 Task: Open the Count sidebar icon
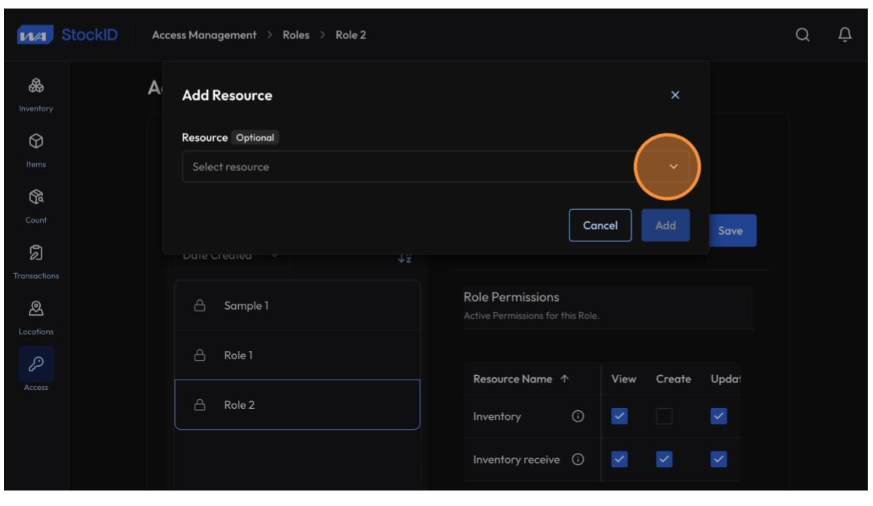(36, 196)
